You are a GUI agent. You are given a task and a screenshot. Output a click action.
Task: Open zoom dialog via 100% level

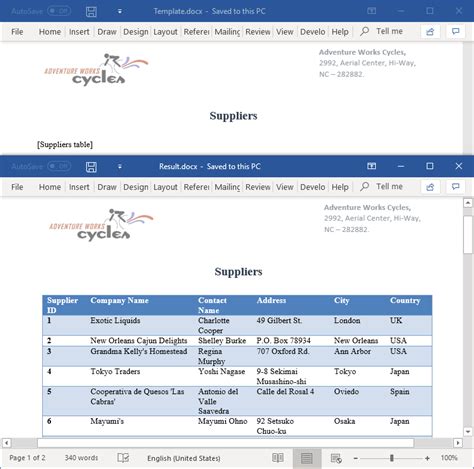pos(449,458)
